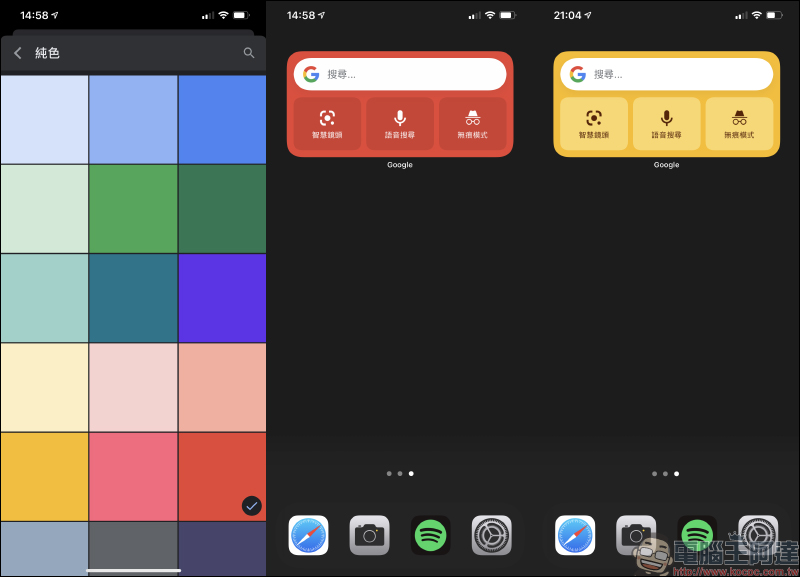Open Safari in middle screen dock
The image size is (800, 577).
308,535
